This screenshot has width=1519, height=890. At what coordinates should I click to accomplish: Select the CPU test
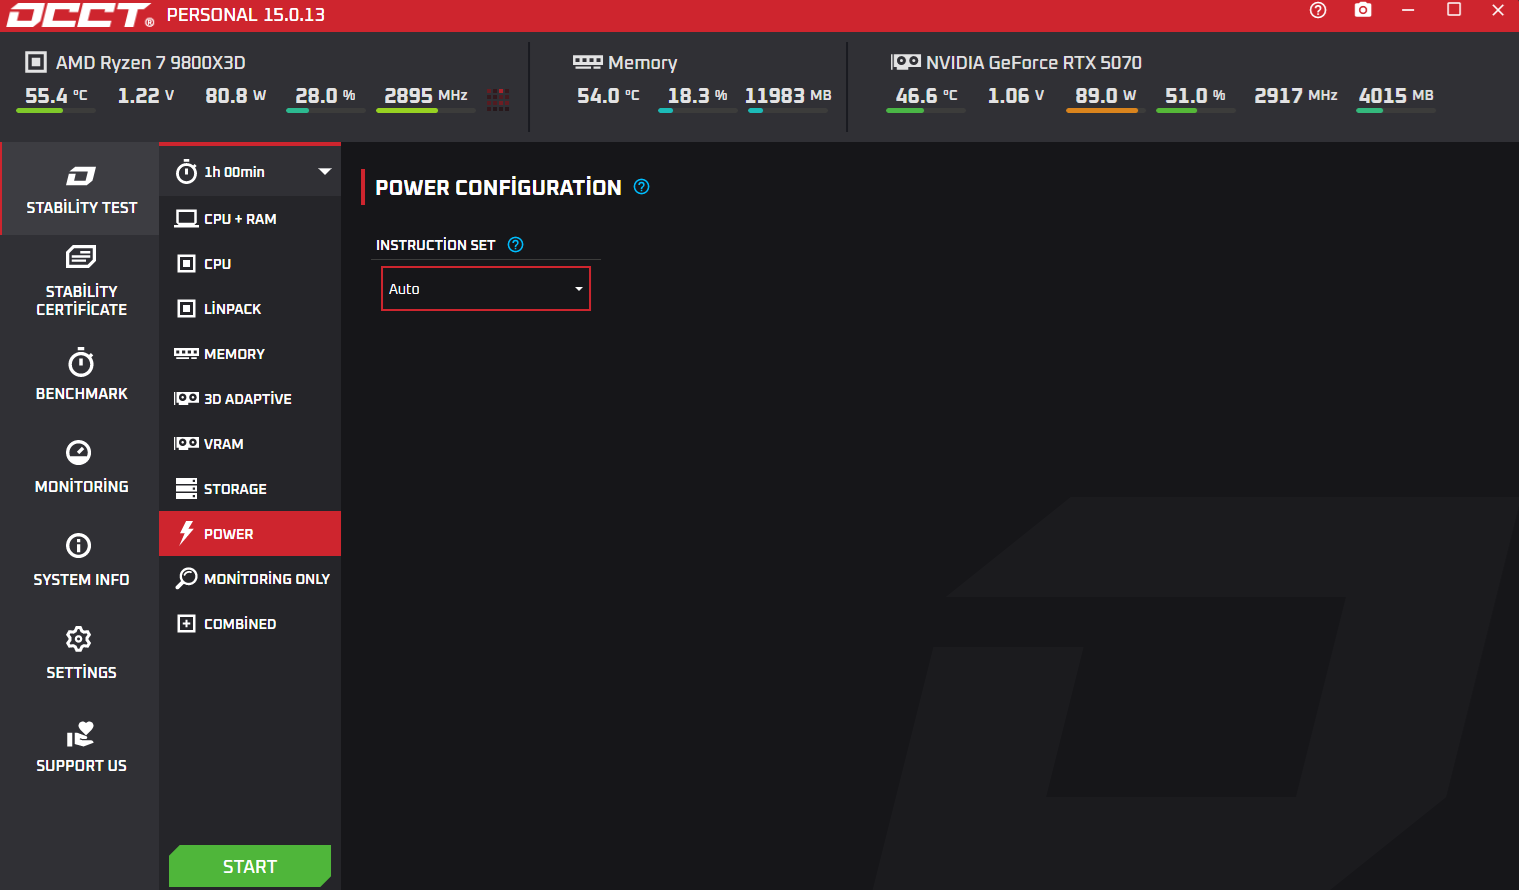tap(250, 264)
